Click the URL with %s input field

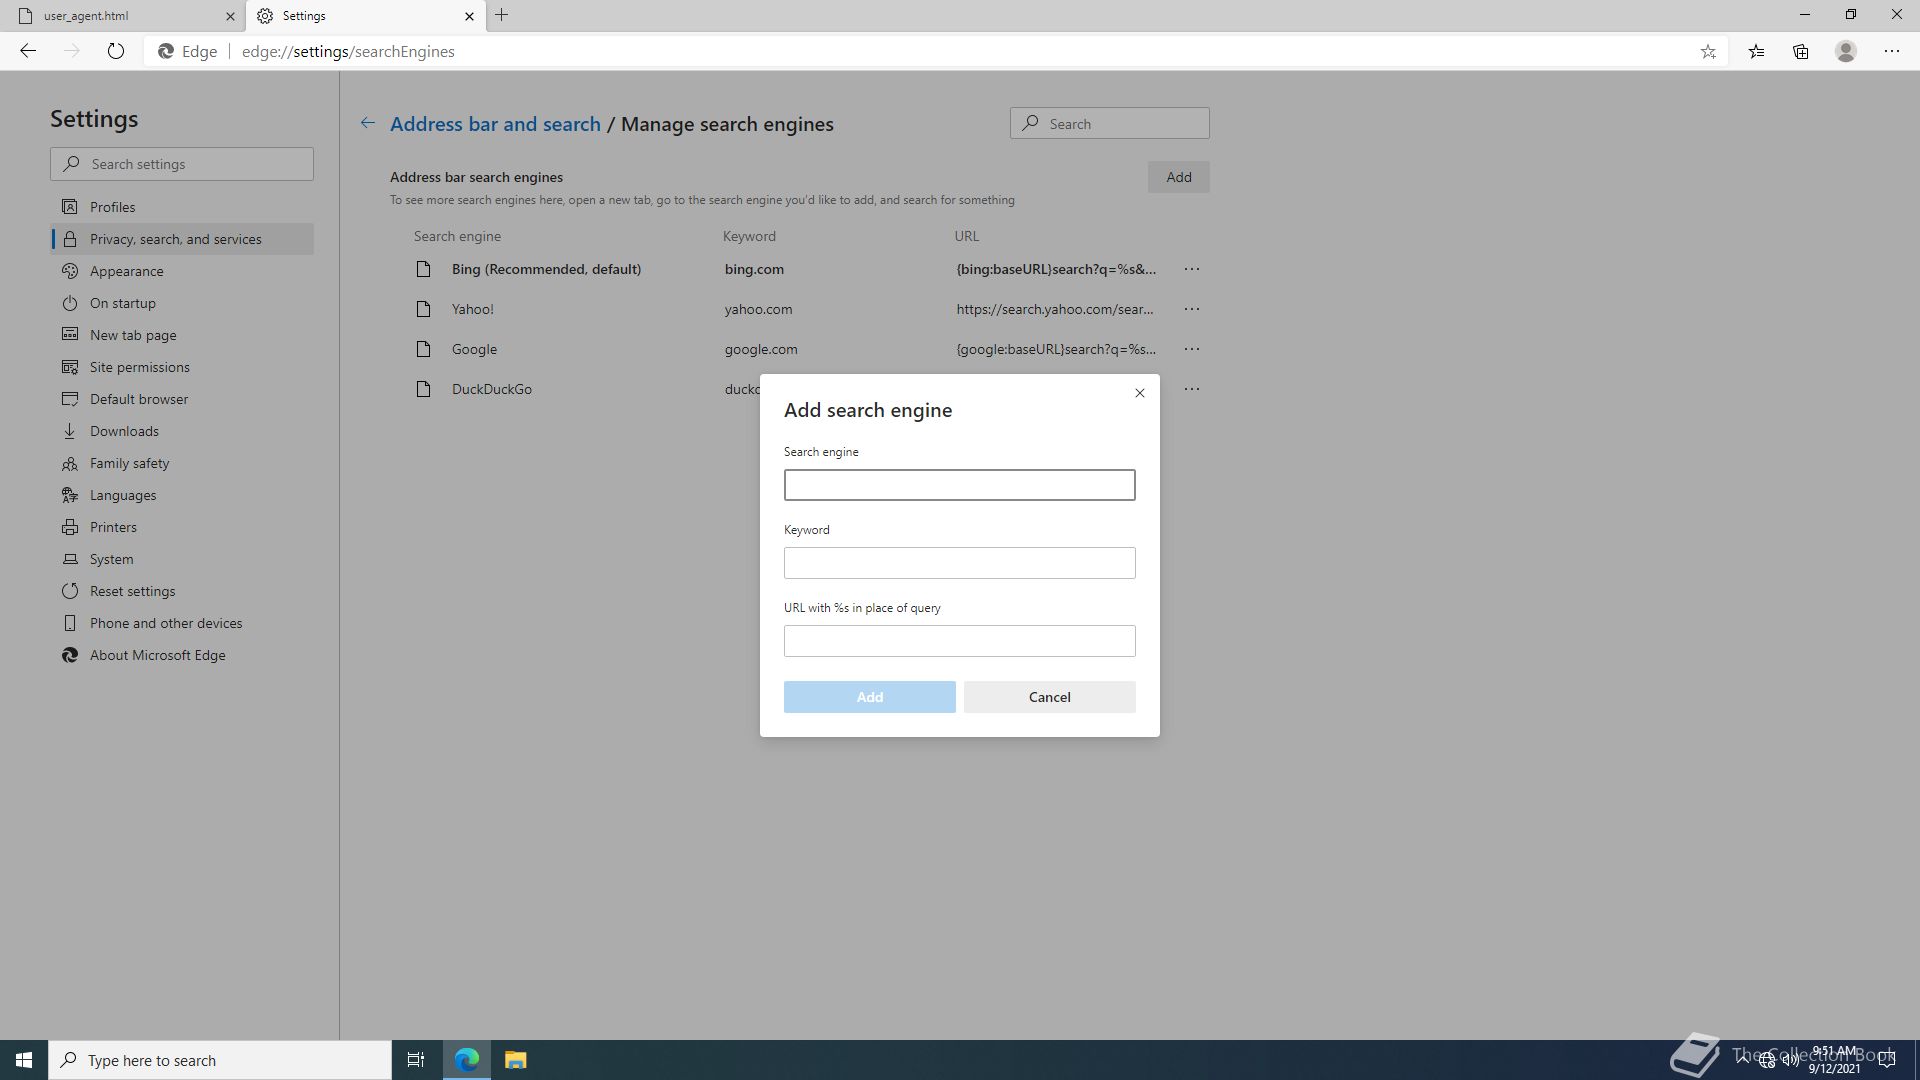click(x=959, y=641)
